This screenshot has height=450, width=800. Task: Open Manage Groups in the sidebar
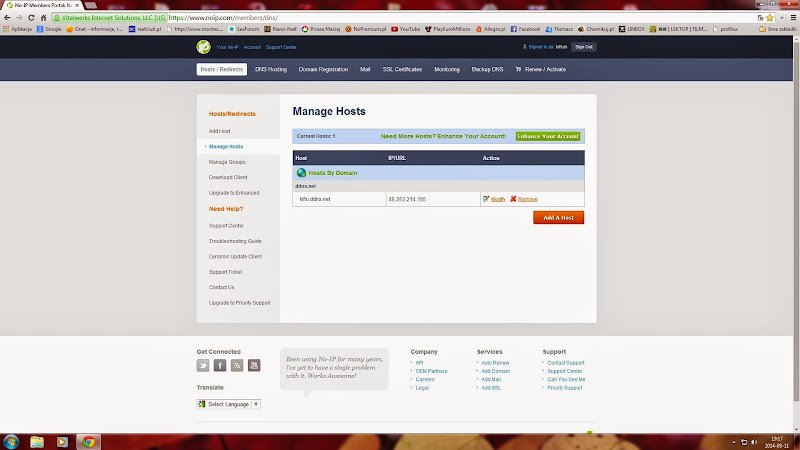click(x=227, y=161)
